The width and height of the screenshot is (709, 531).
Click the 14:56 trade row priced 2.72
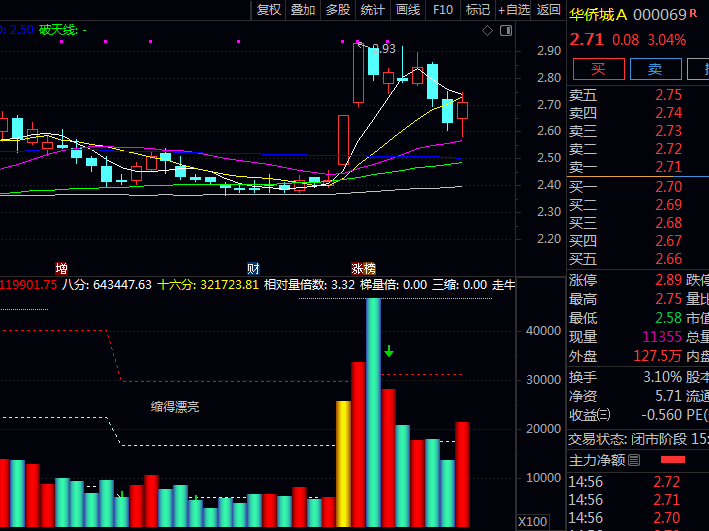[x=638, y=482]
